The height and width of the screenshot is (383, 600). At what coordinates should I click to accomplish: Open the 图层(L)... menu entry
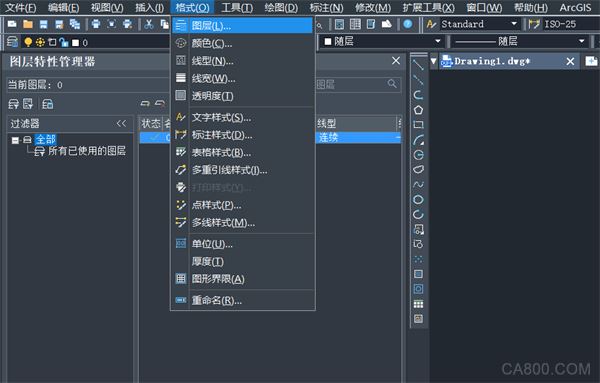tap(242, 26)
